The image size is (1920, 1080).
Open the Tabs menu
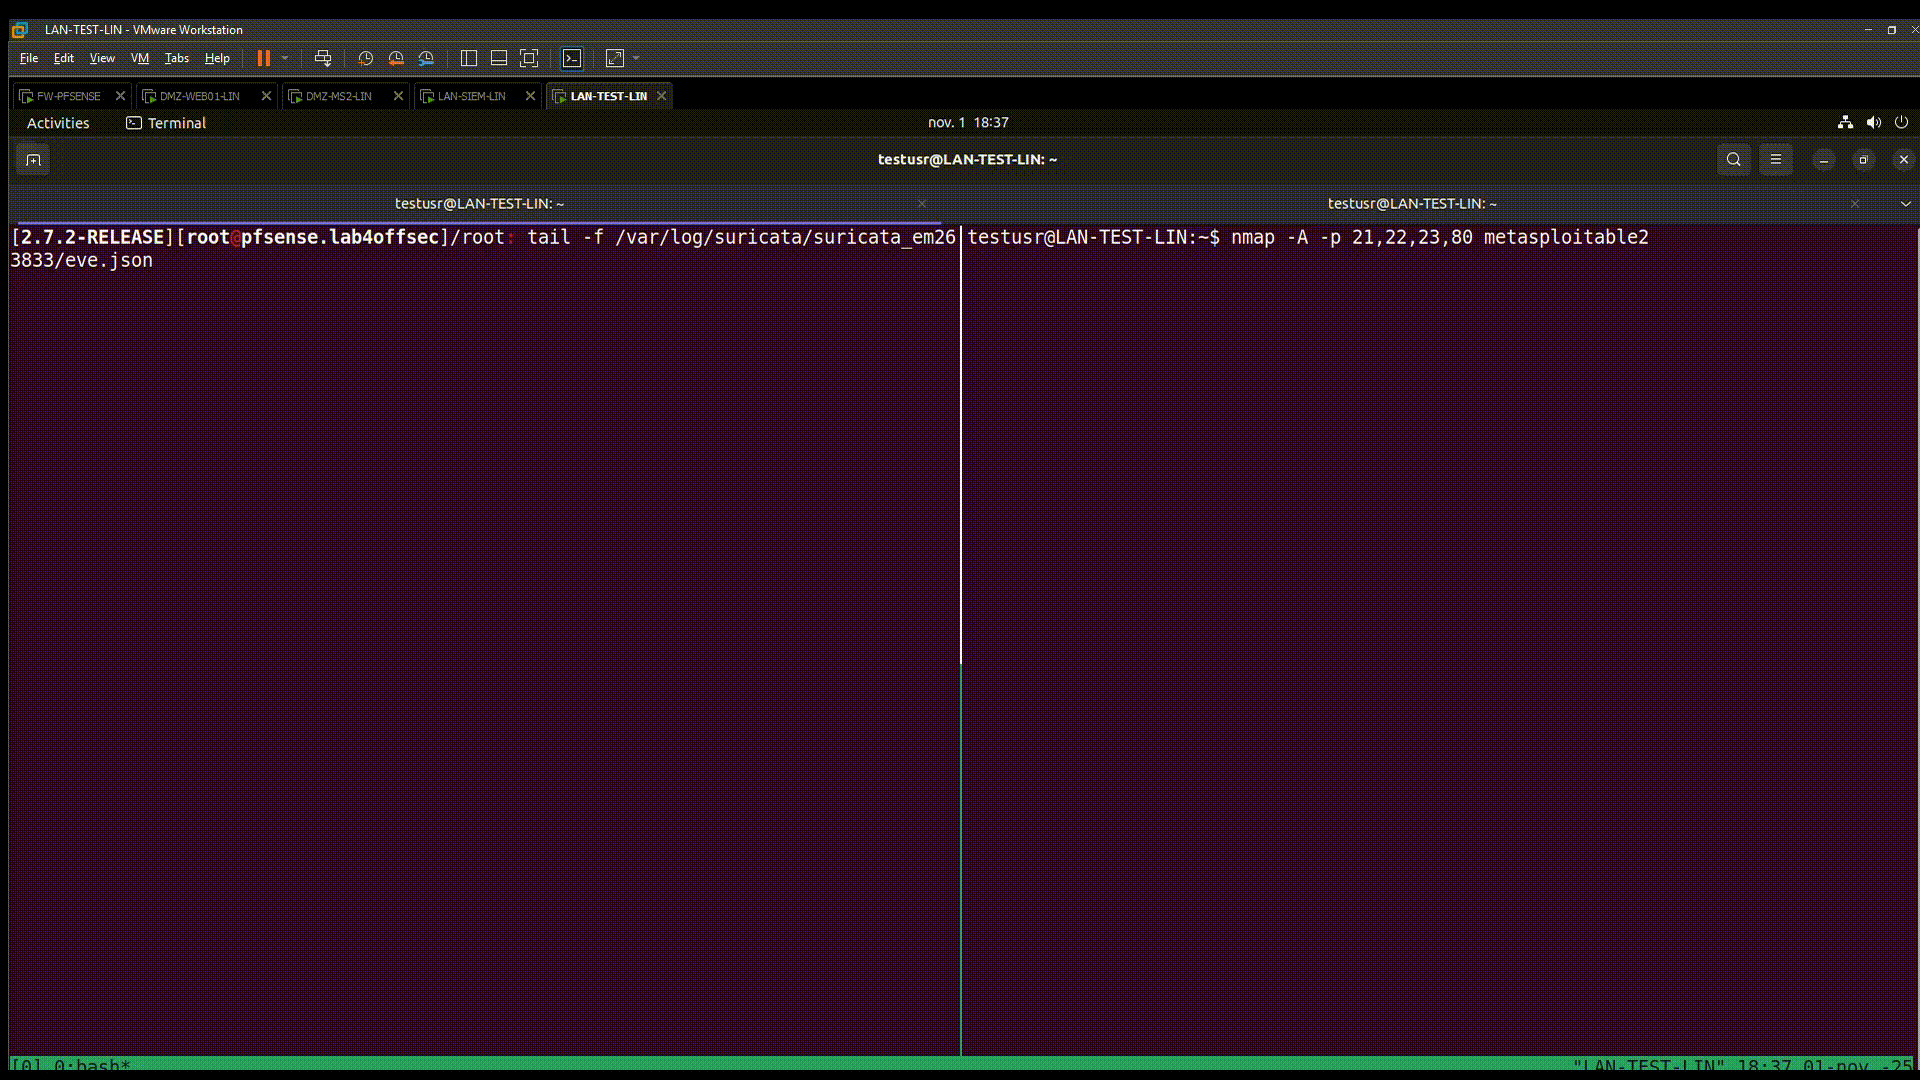pyautogui.click(x=177, y=58)
